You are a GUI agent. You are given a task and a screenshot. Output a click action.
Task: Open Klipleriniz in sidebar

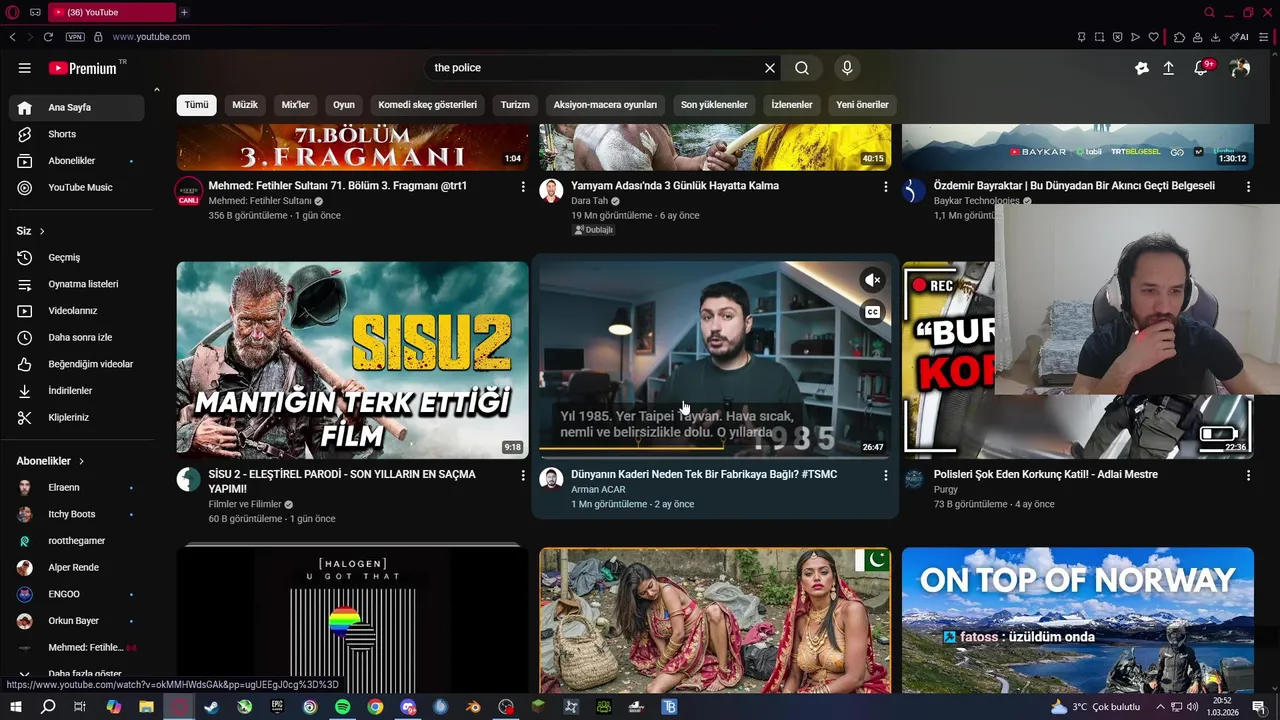pyautogui.click(x=76, y=417)
